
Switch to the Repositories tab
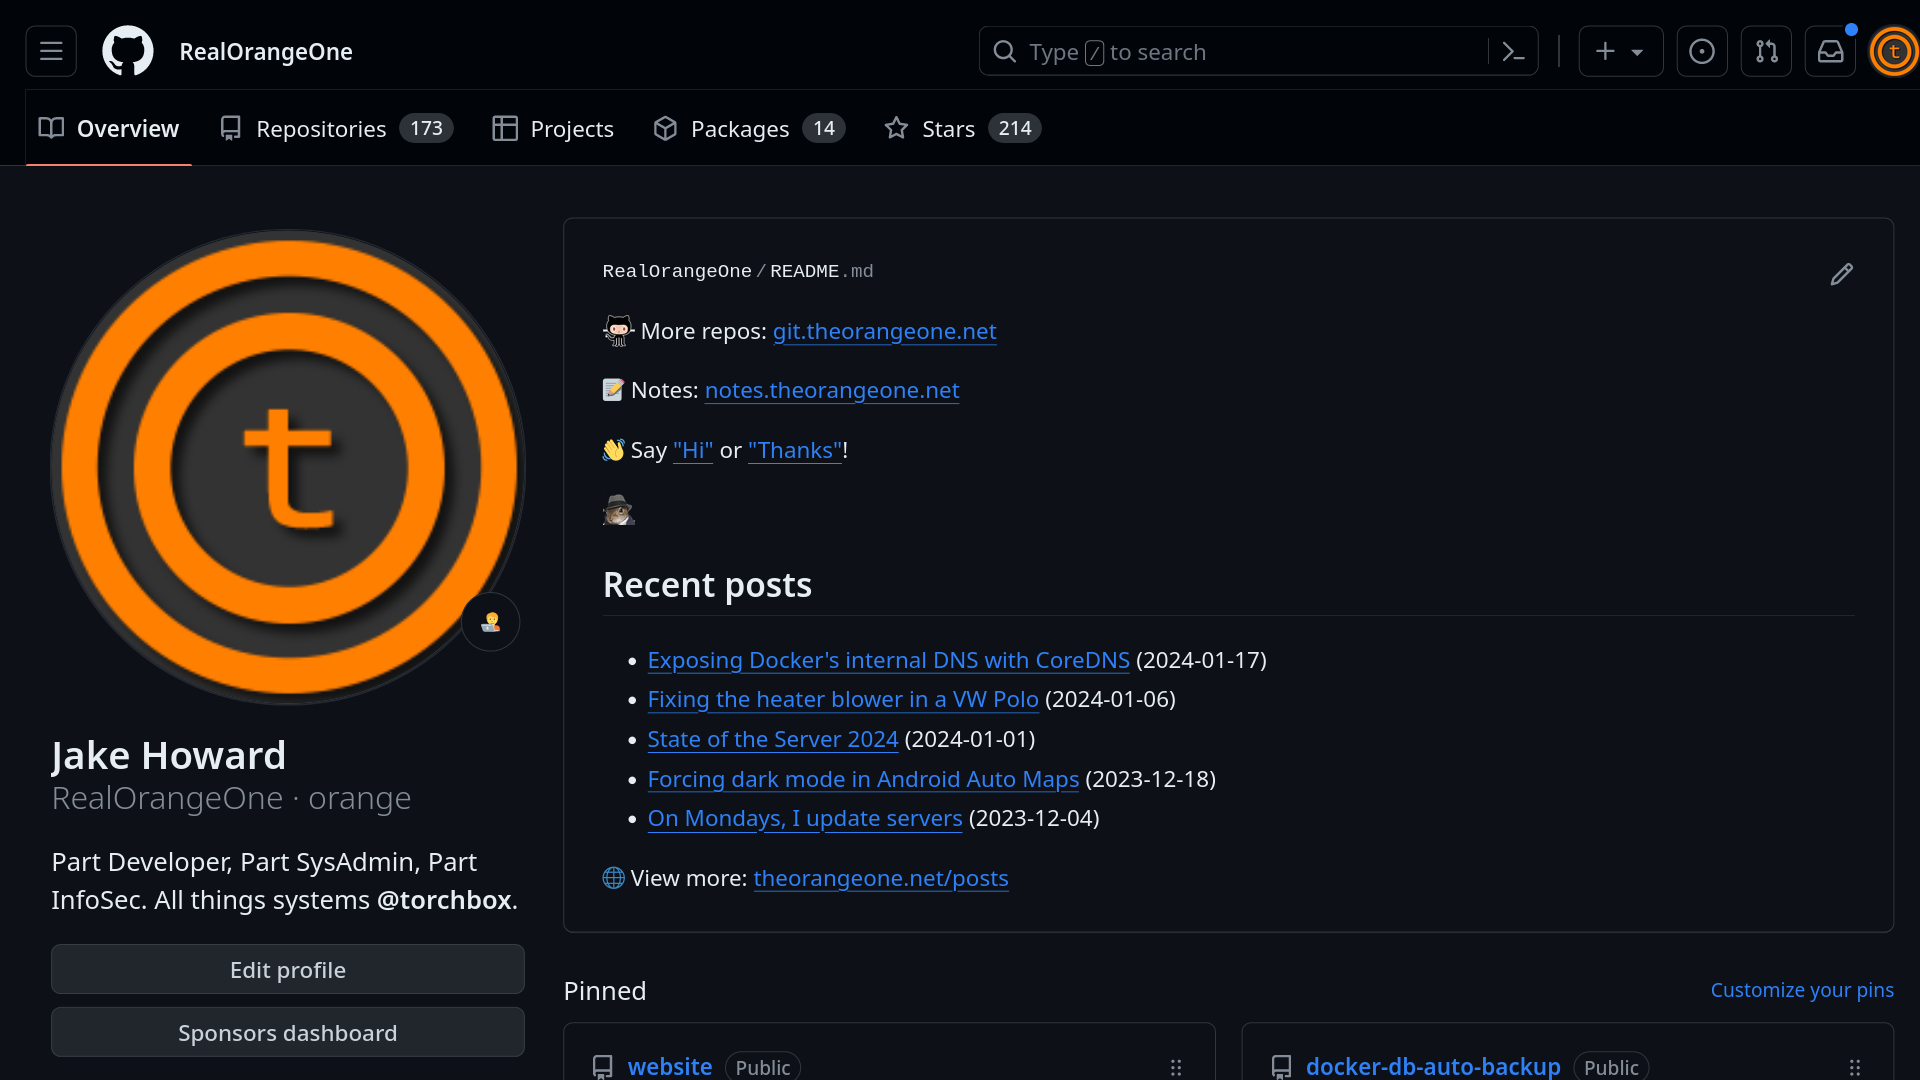click(x=336, y=128)
